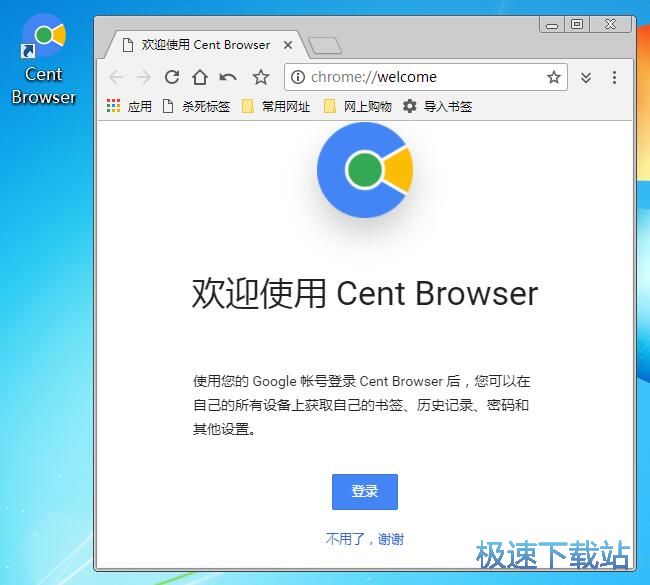Maximize the Cent Browser window
The height and width of the screenshot is (585, 650).
click(x=577, y=24)
